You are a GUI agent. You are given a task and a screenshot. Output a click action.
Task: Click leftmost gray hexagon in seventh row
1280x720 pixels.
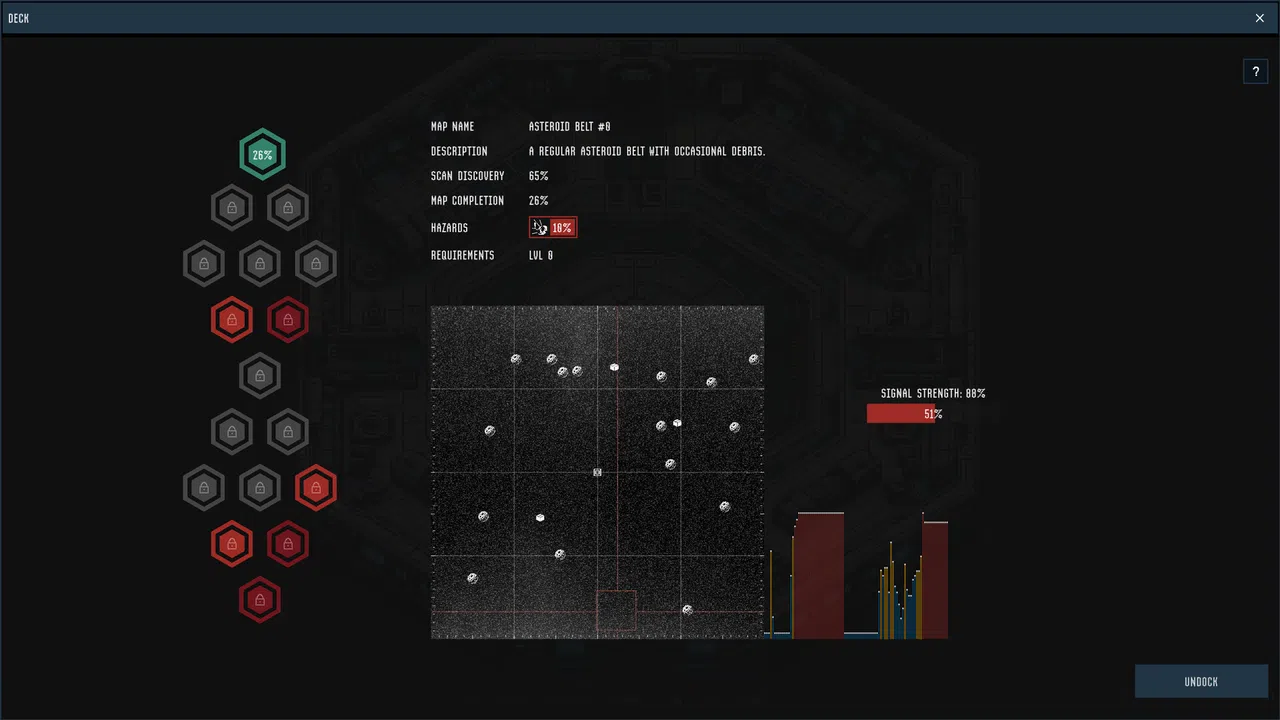(x=204, y=488)
